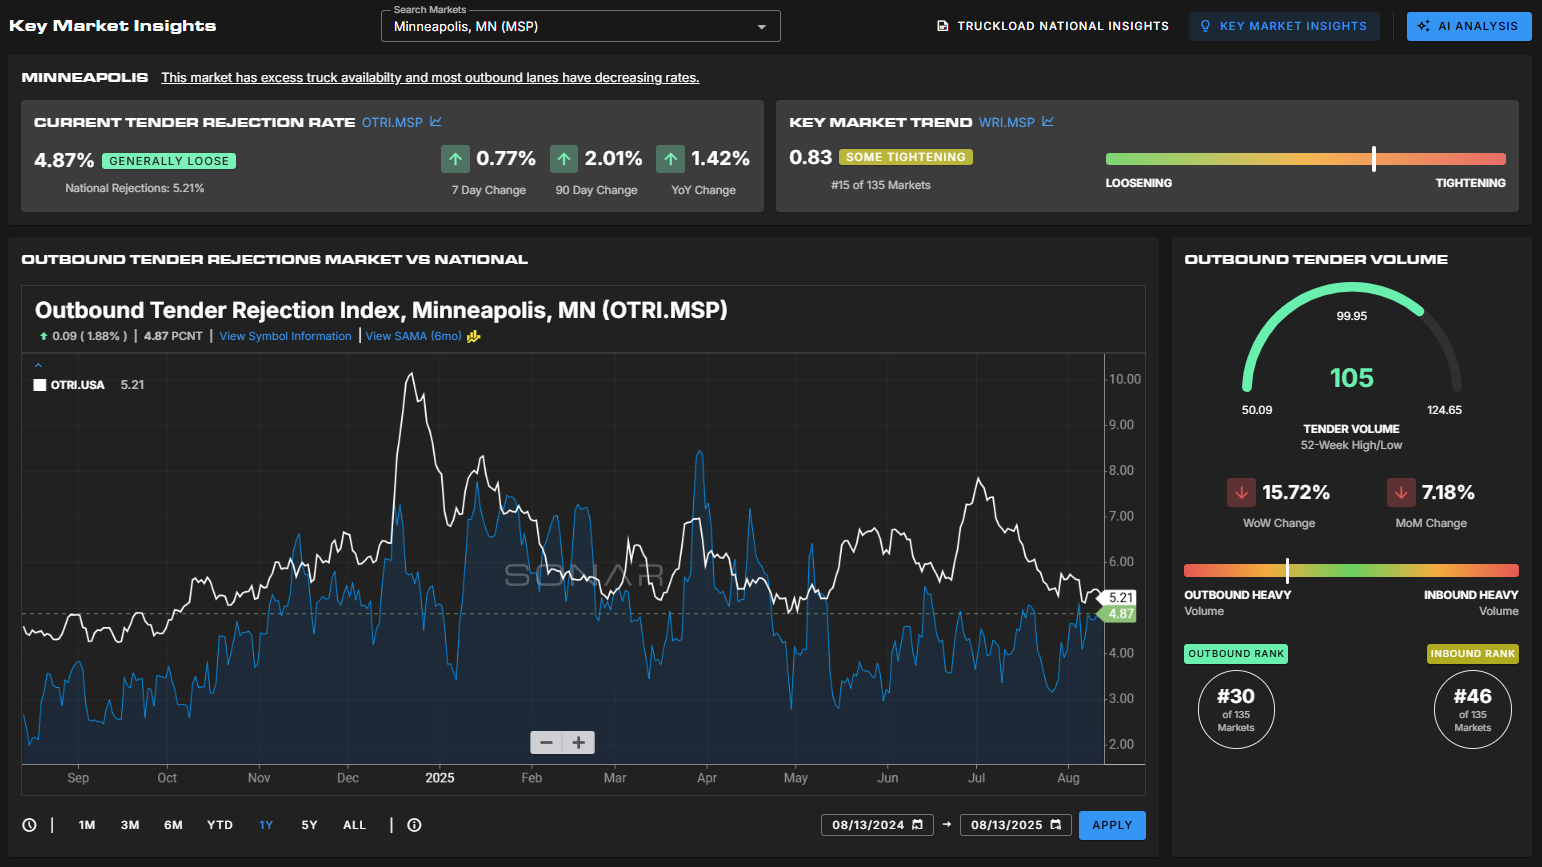Click the WRI.MSP chart icon
1542x867 pixels.
[x=1048, y=122]
